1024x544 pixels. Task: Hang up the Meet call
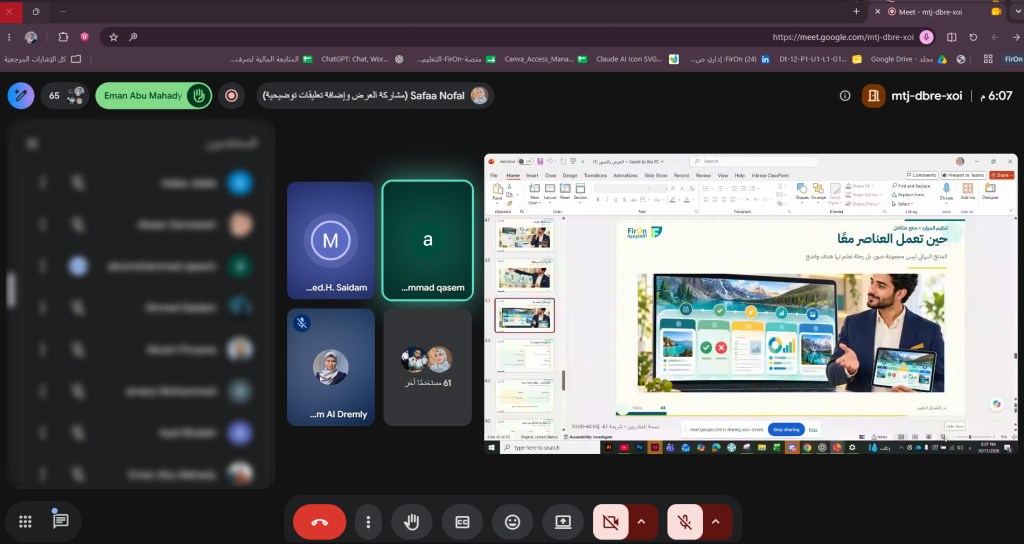(x=319, y=522)
